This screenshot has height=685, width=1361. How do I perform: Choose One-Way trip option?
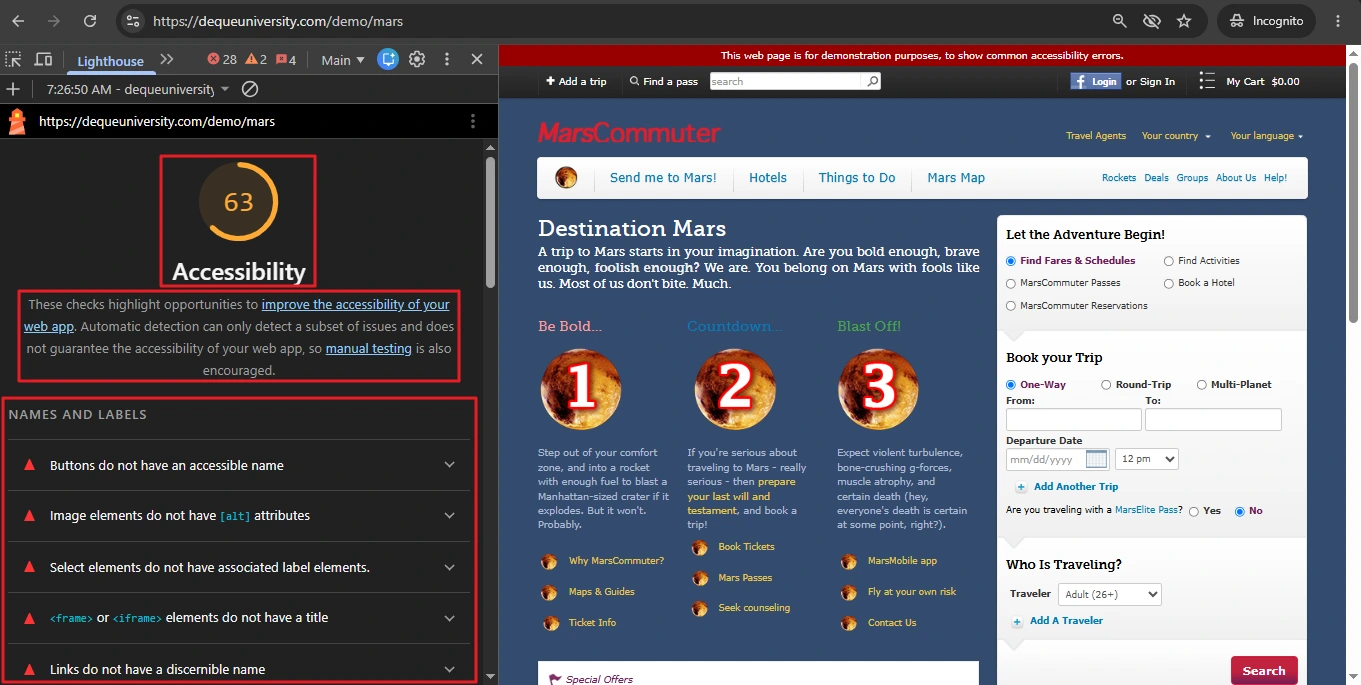click(x=1011, y=385)
